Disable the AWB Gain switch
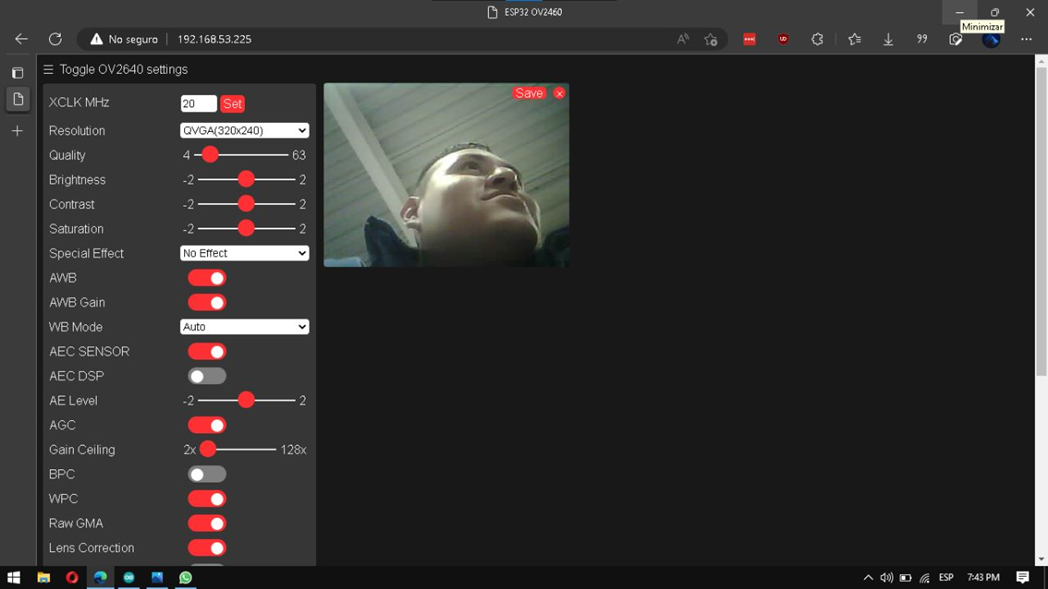Image resolution: width=1048 pixels, height=589 pixels. pyautogui.click(x=206, y=302)
